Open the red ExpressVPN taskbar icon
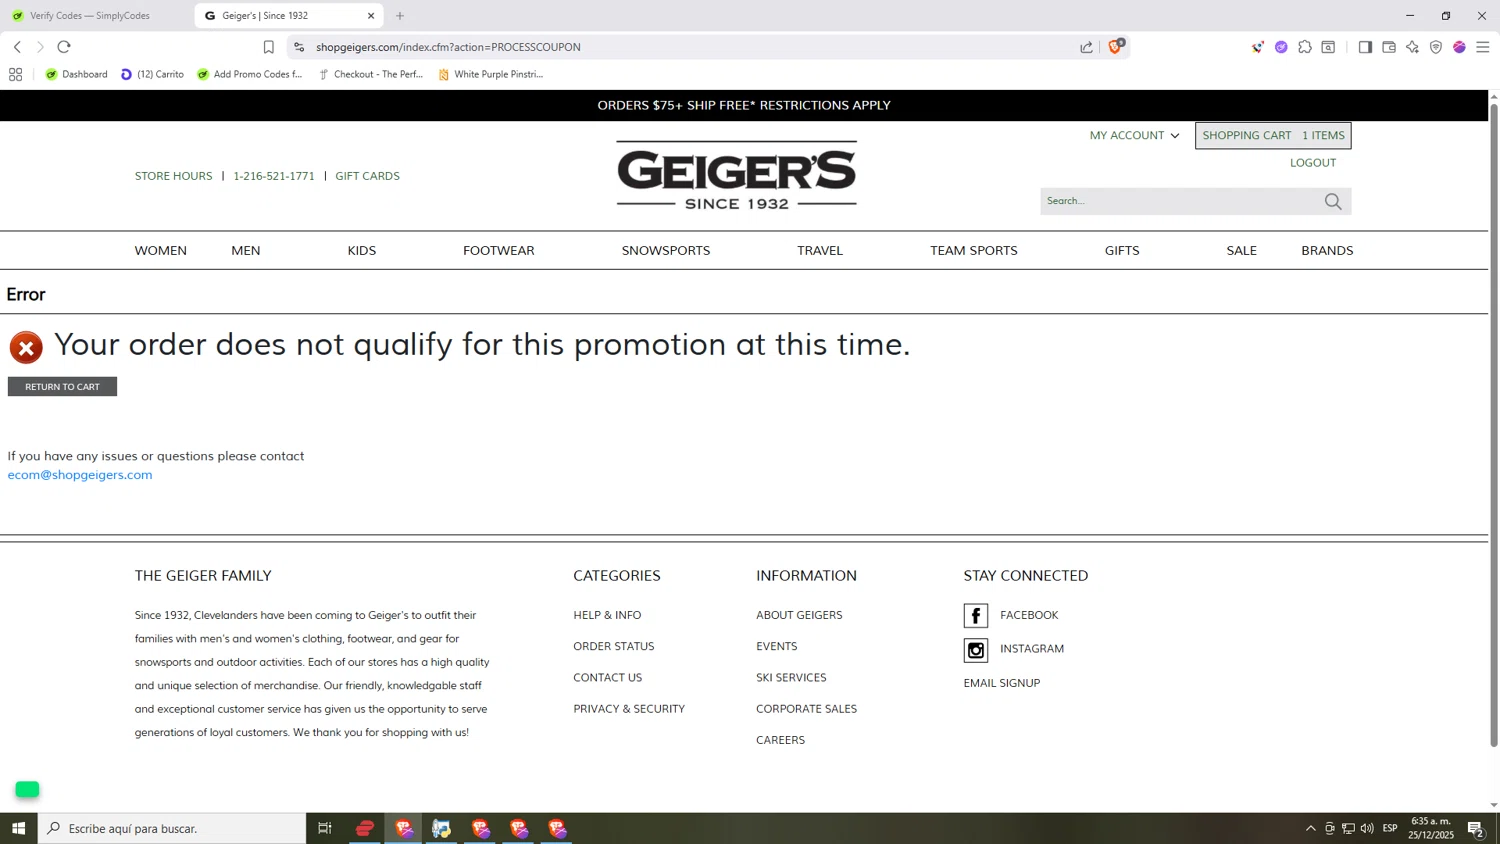This screenshot has width=1500, height=844. click(365, 828)
